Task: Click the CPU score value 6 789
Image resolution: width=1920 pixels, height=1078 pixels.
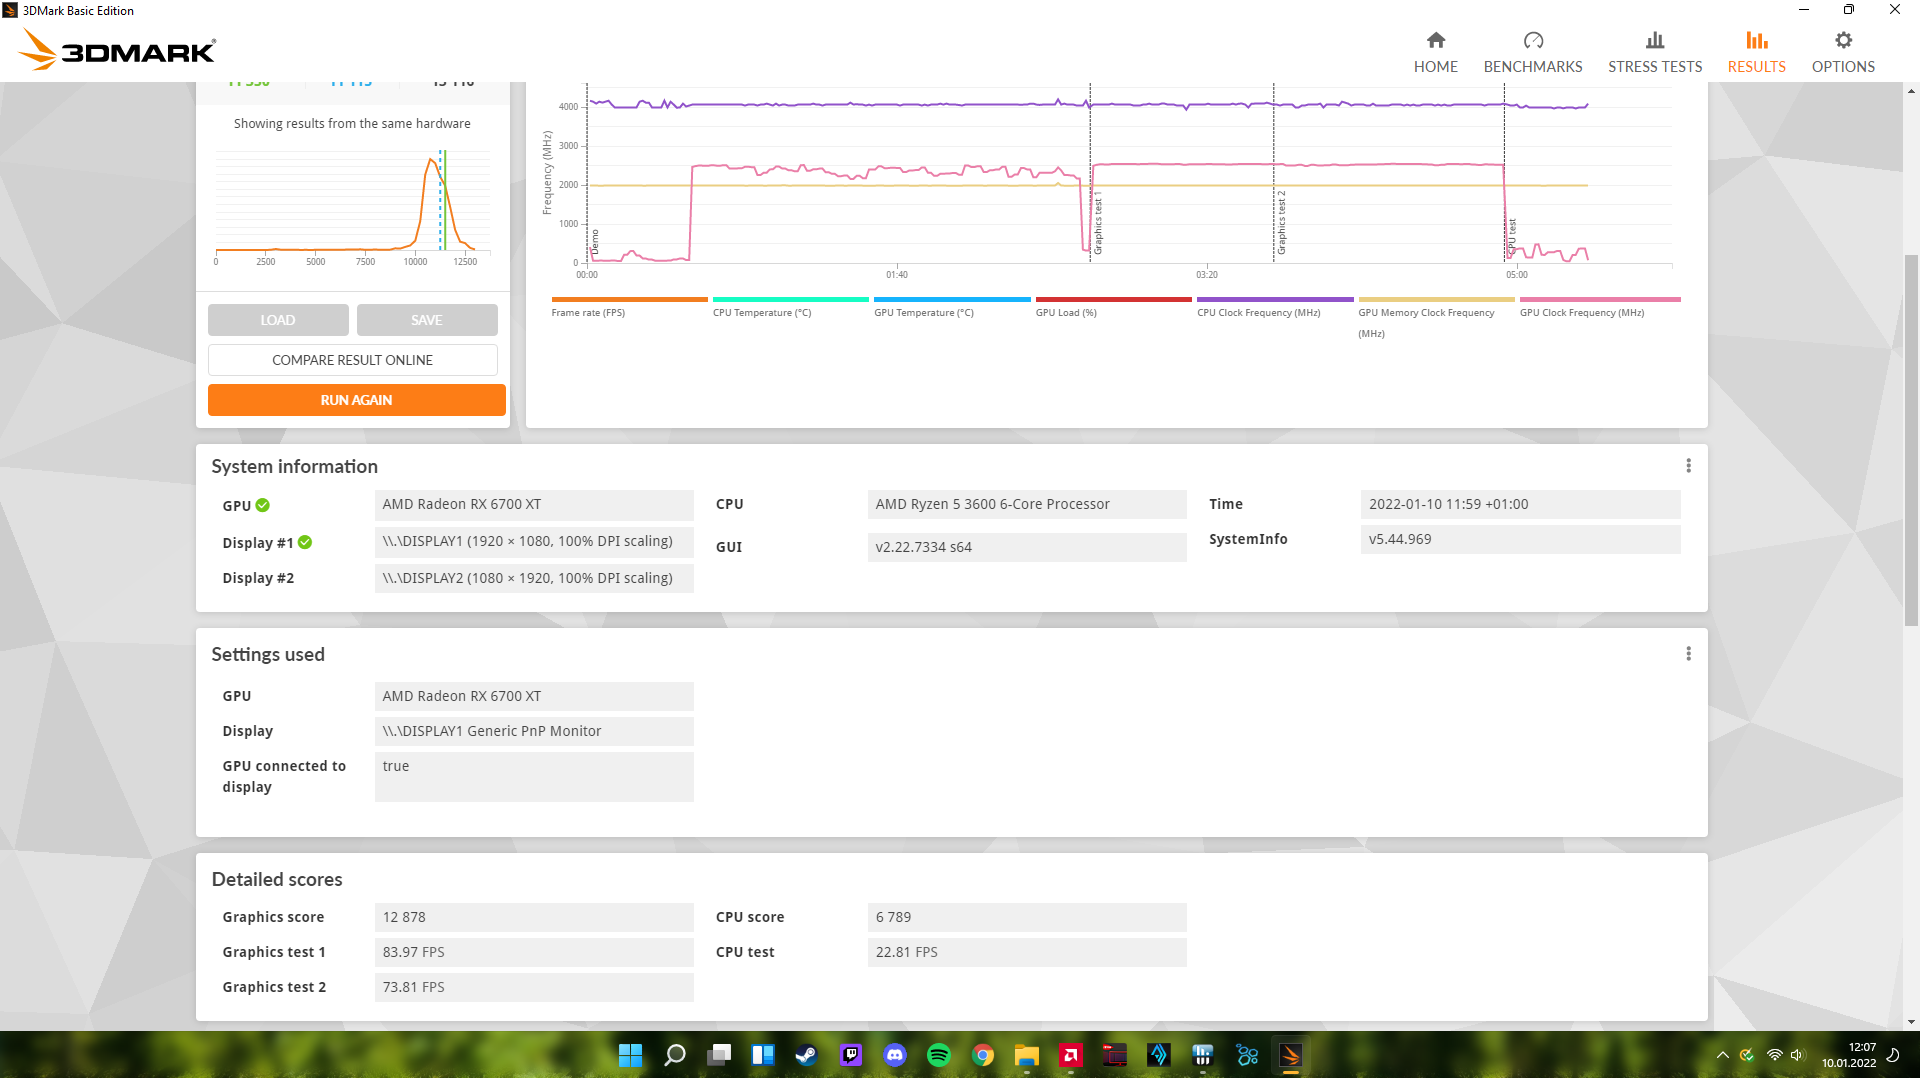Action: 1027,917
